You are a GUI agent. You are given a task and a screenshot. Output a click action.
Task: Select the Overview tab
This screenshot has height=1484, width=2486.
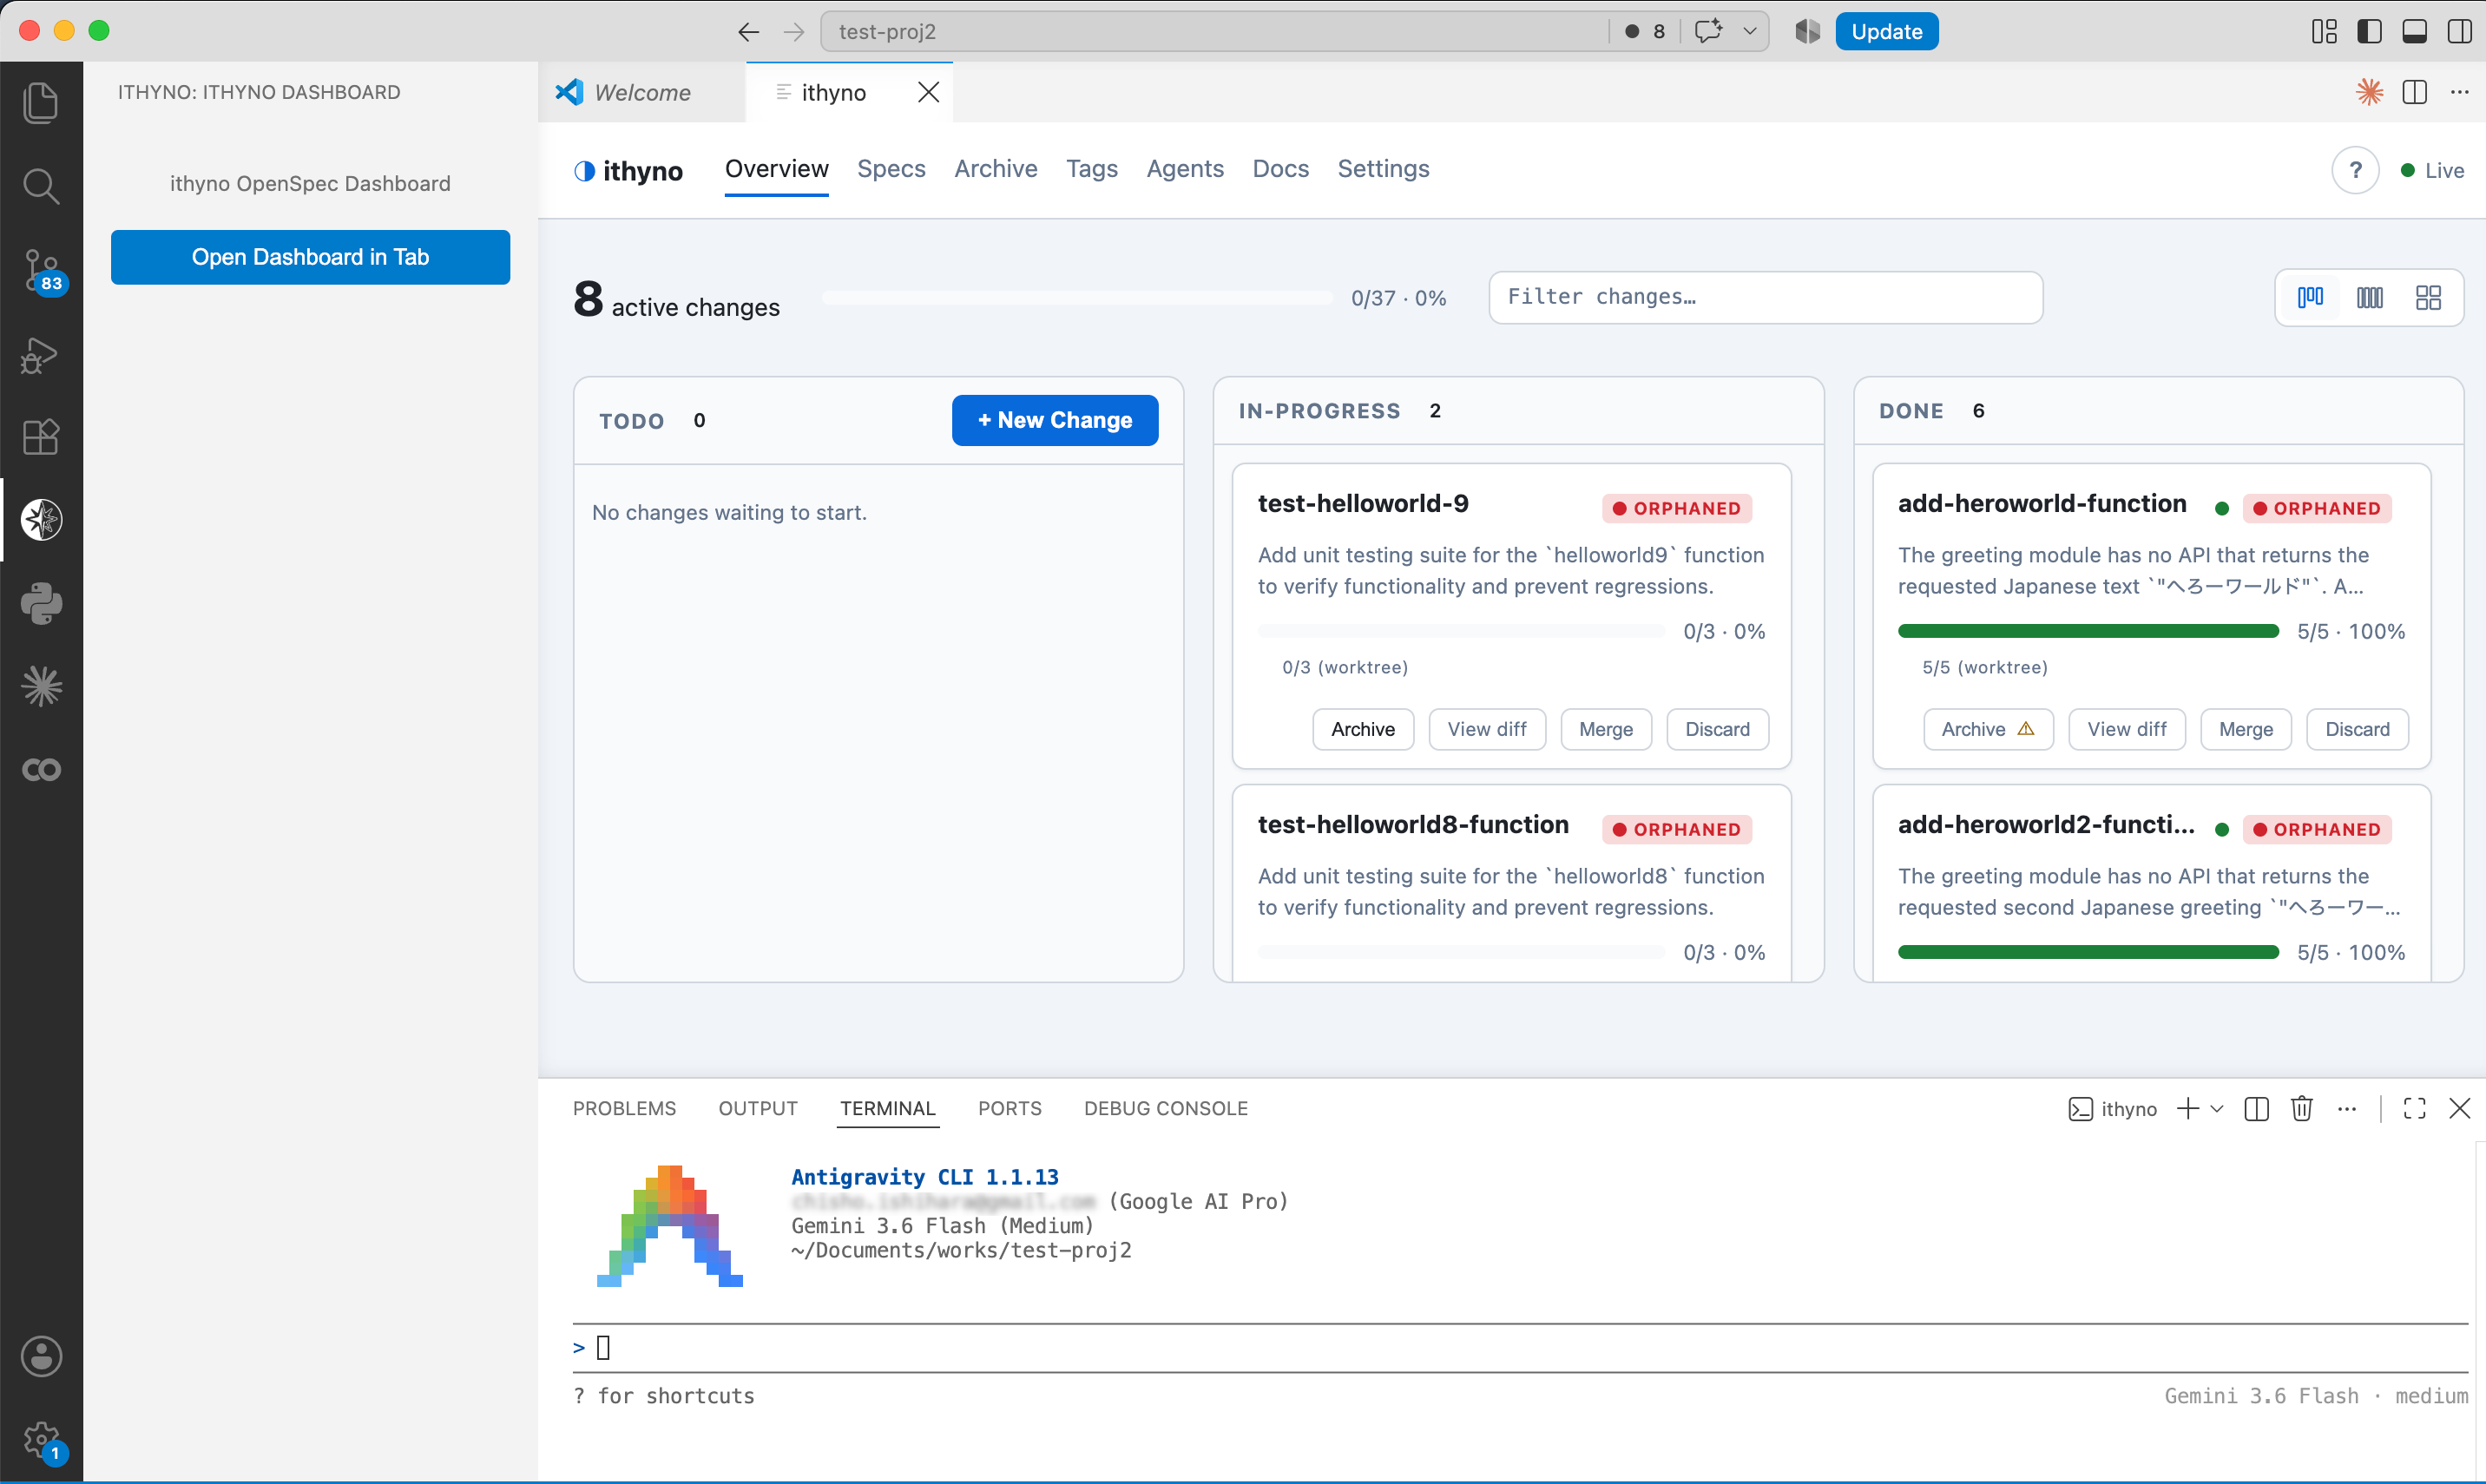[x=776, y=168]
